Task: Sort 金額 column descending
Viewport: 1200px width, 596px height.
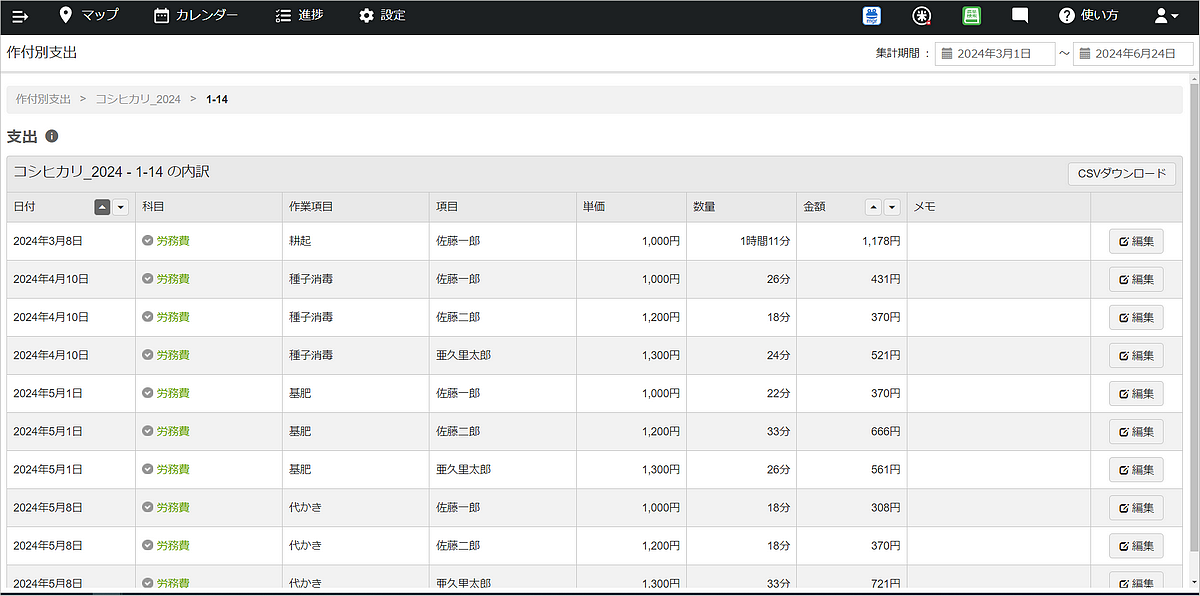Action: (x=892, y=207)
